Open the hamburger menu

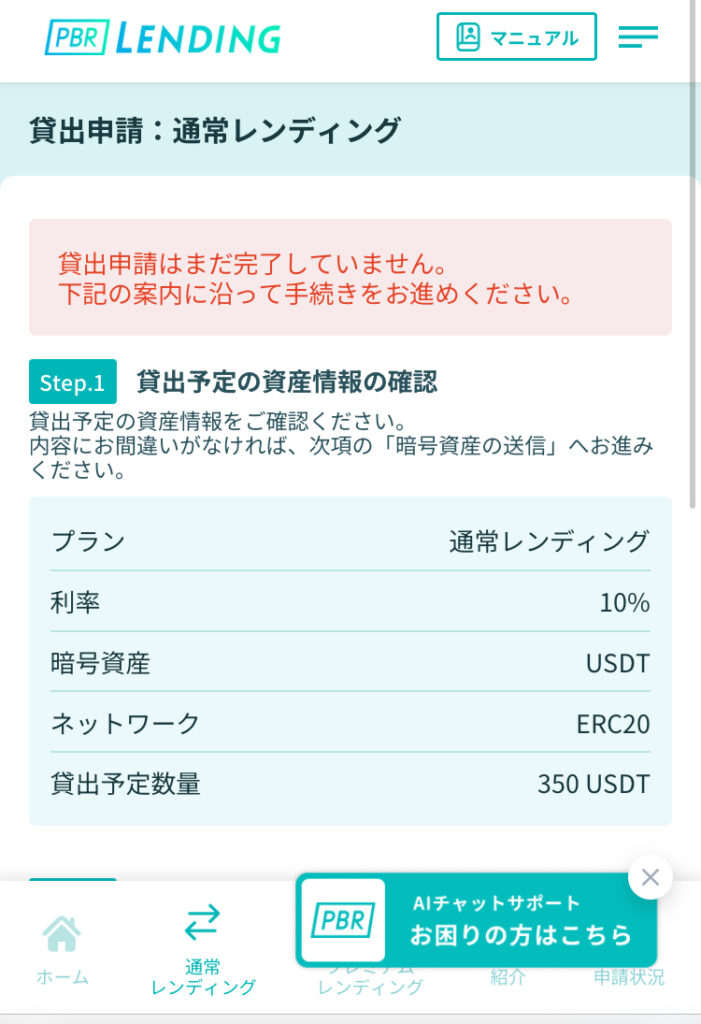click(638, 38)
